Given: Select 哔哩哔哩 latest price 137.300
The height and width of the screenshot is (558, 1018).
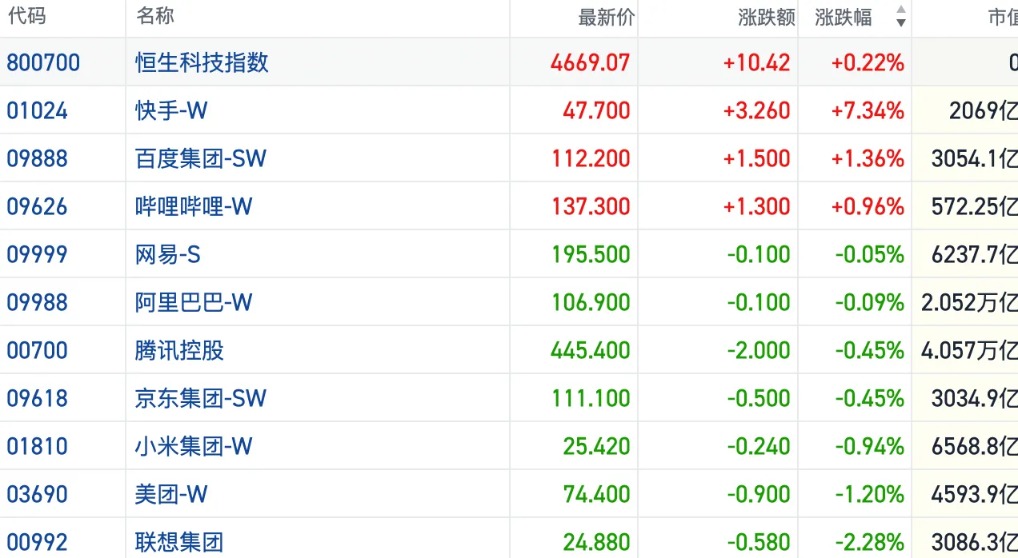Looking at the screenshot, I should 591,207.
